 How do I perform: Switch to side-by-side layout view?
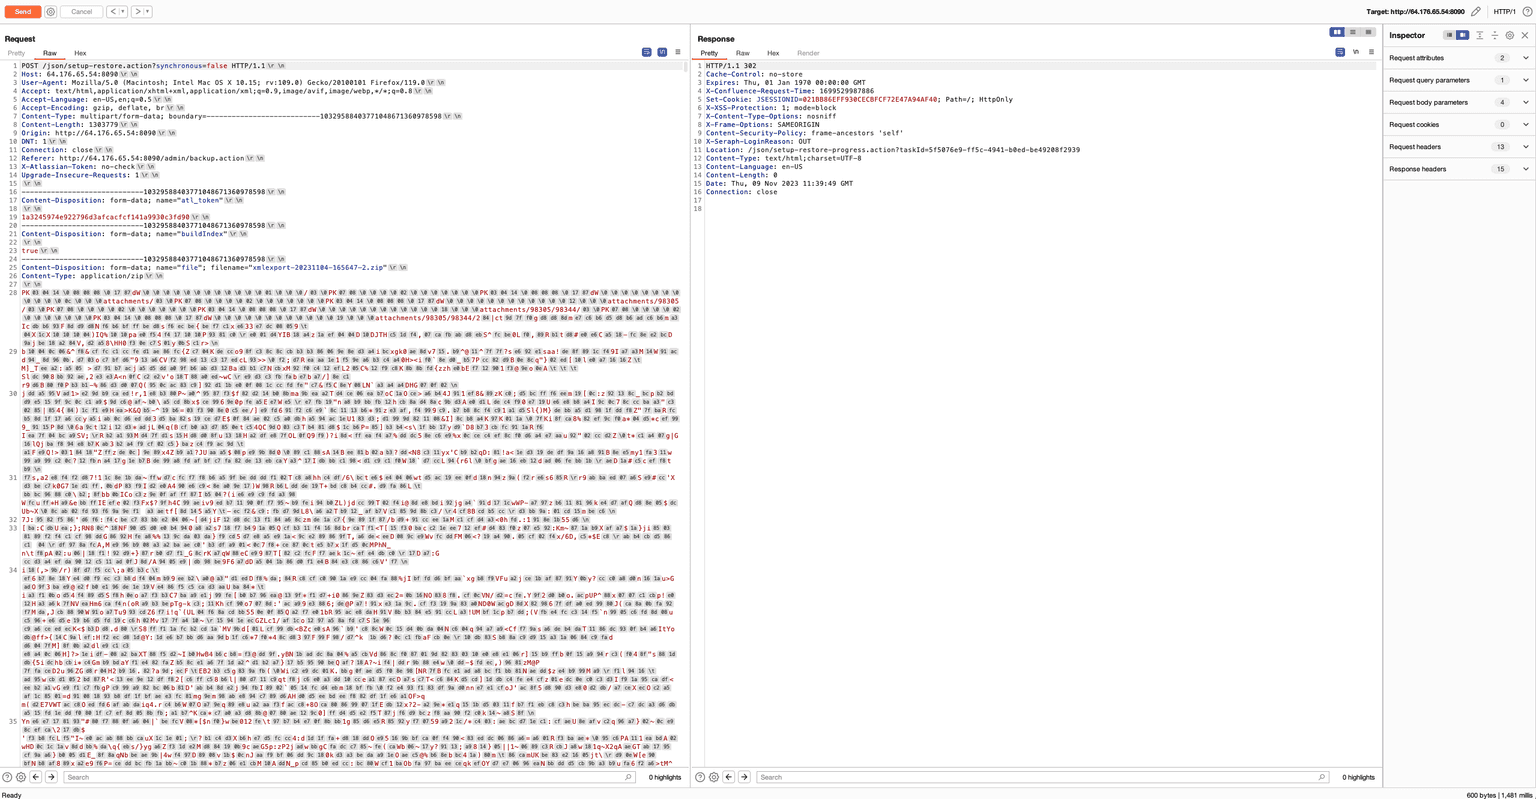(1337, 32)
